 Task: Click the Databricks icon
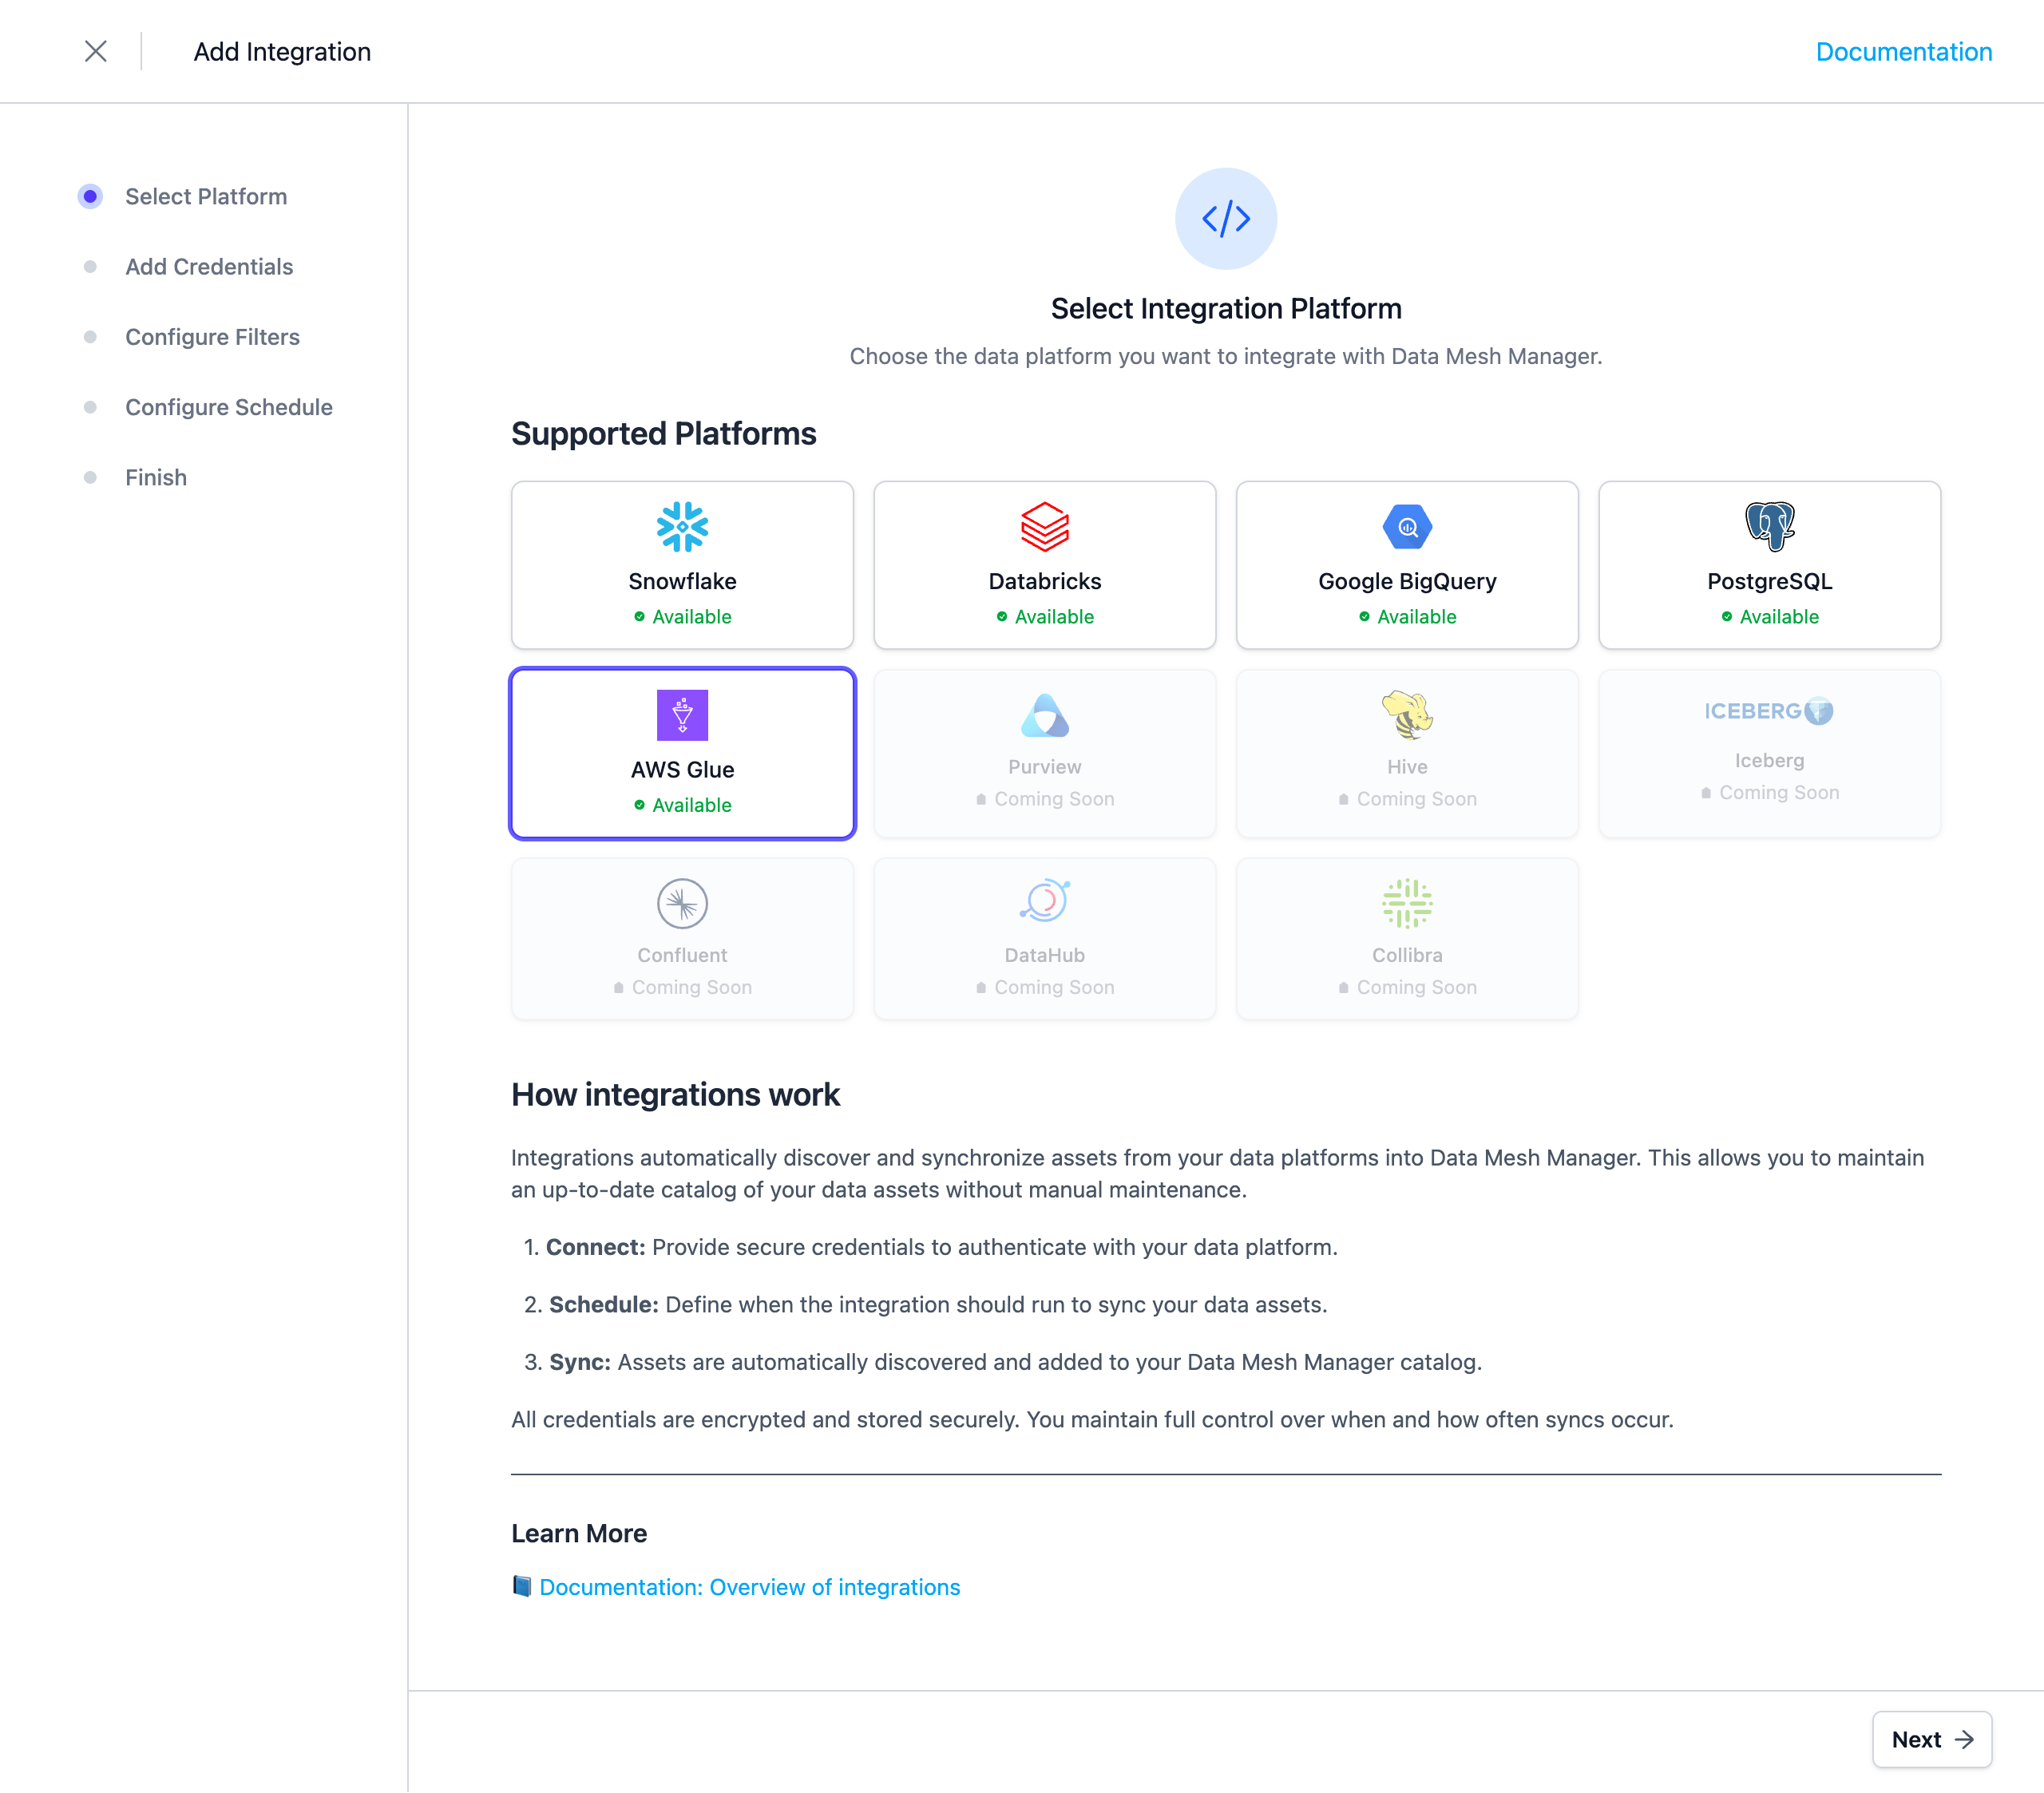point(1044,527)
